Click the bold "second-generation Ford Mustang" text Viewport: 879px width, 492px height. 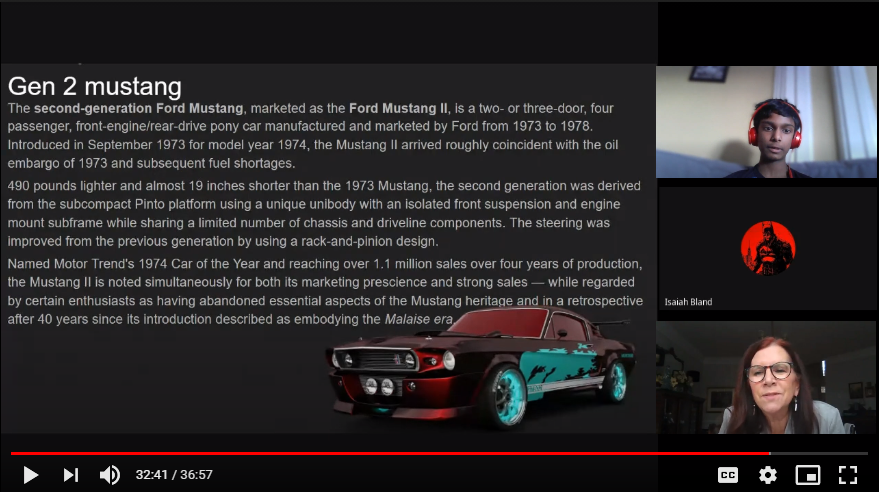tap(138, 108)
